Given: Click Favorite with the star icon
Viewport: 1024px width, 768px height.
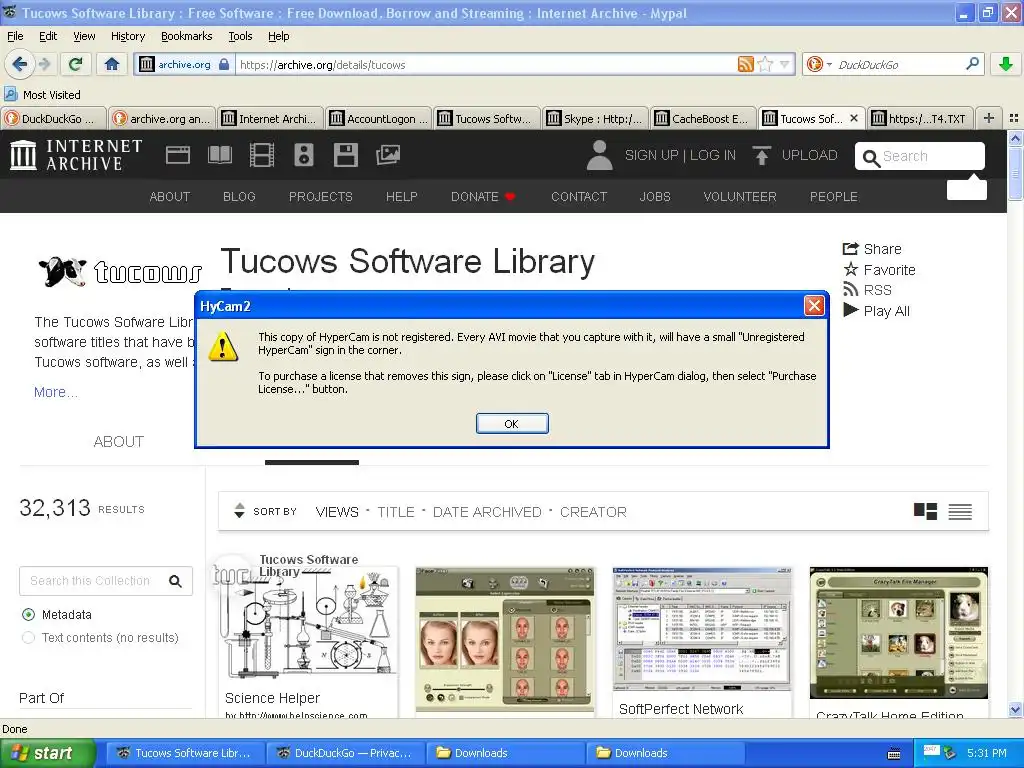Looking at the screenshot, I should click(879, 270).
